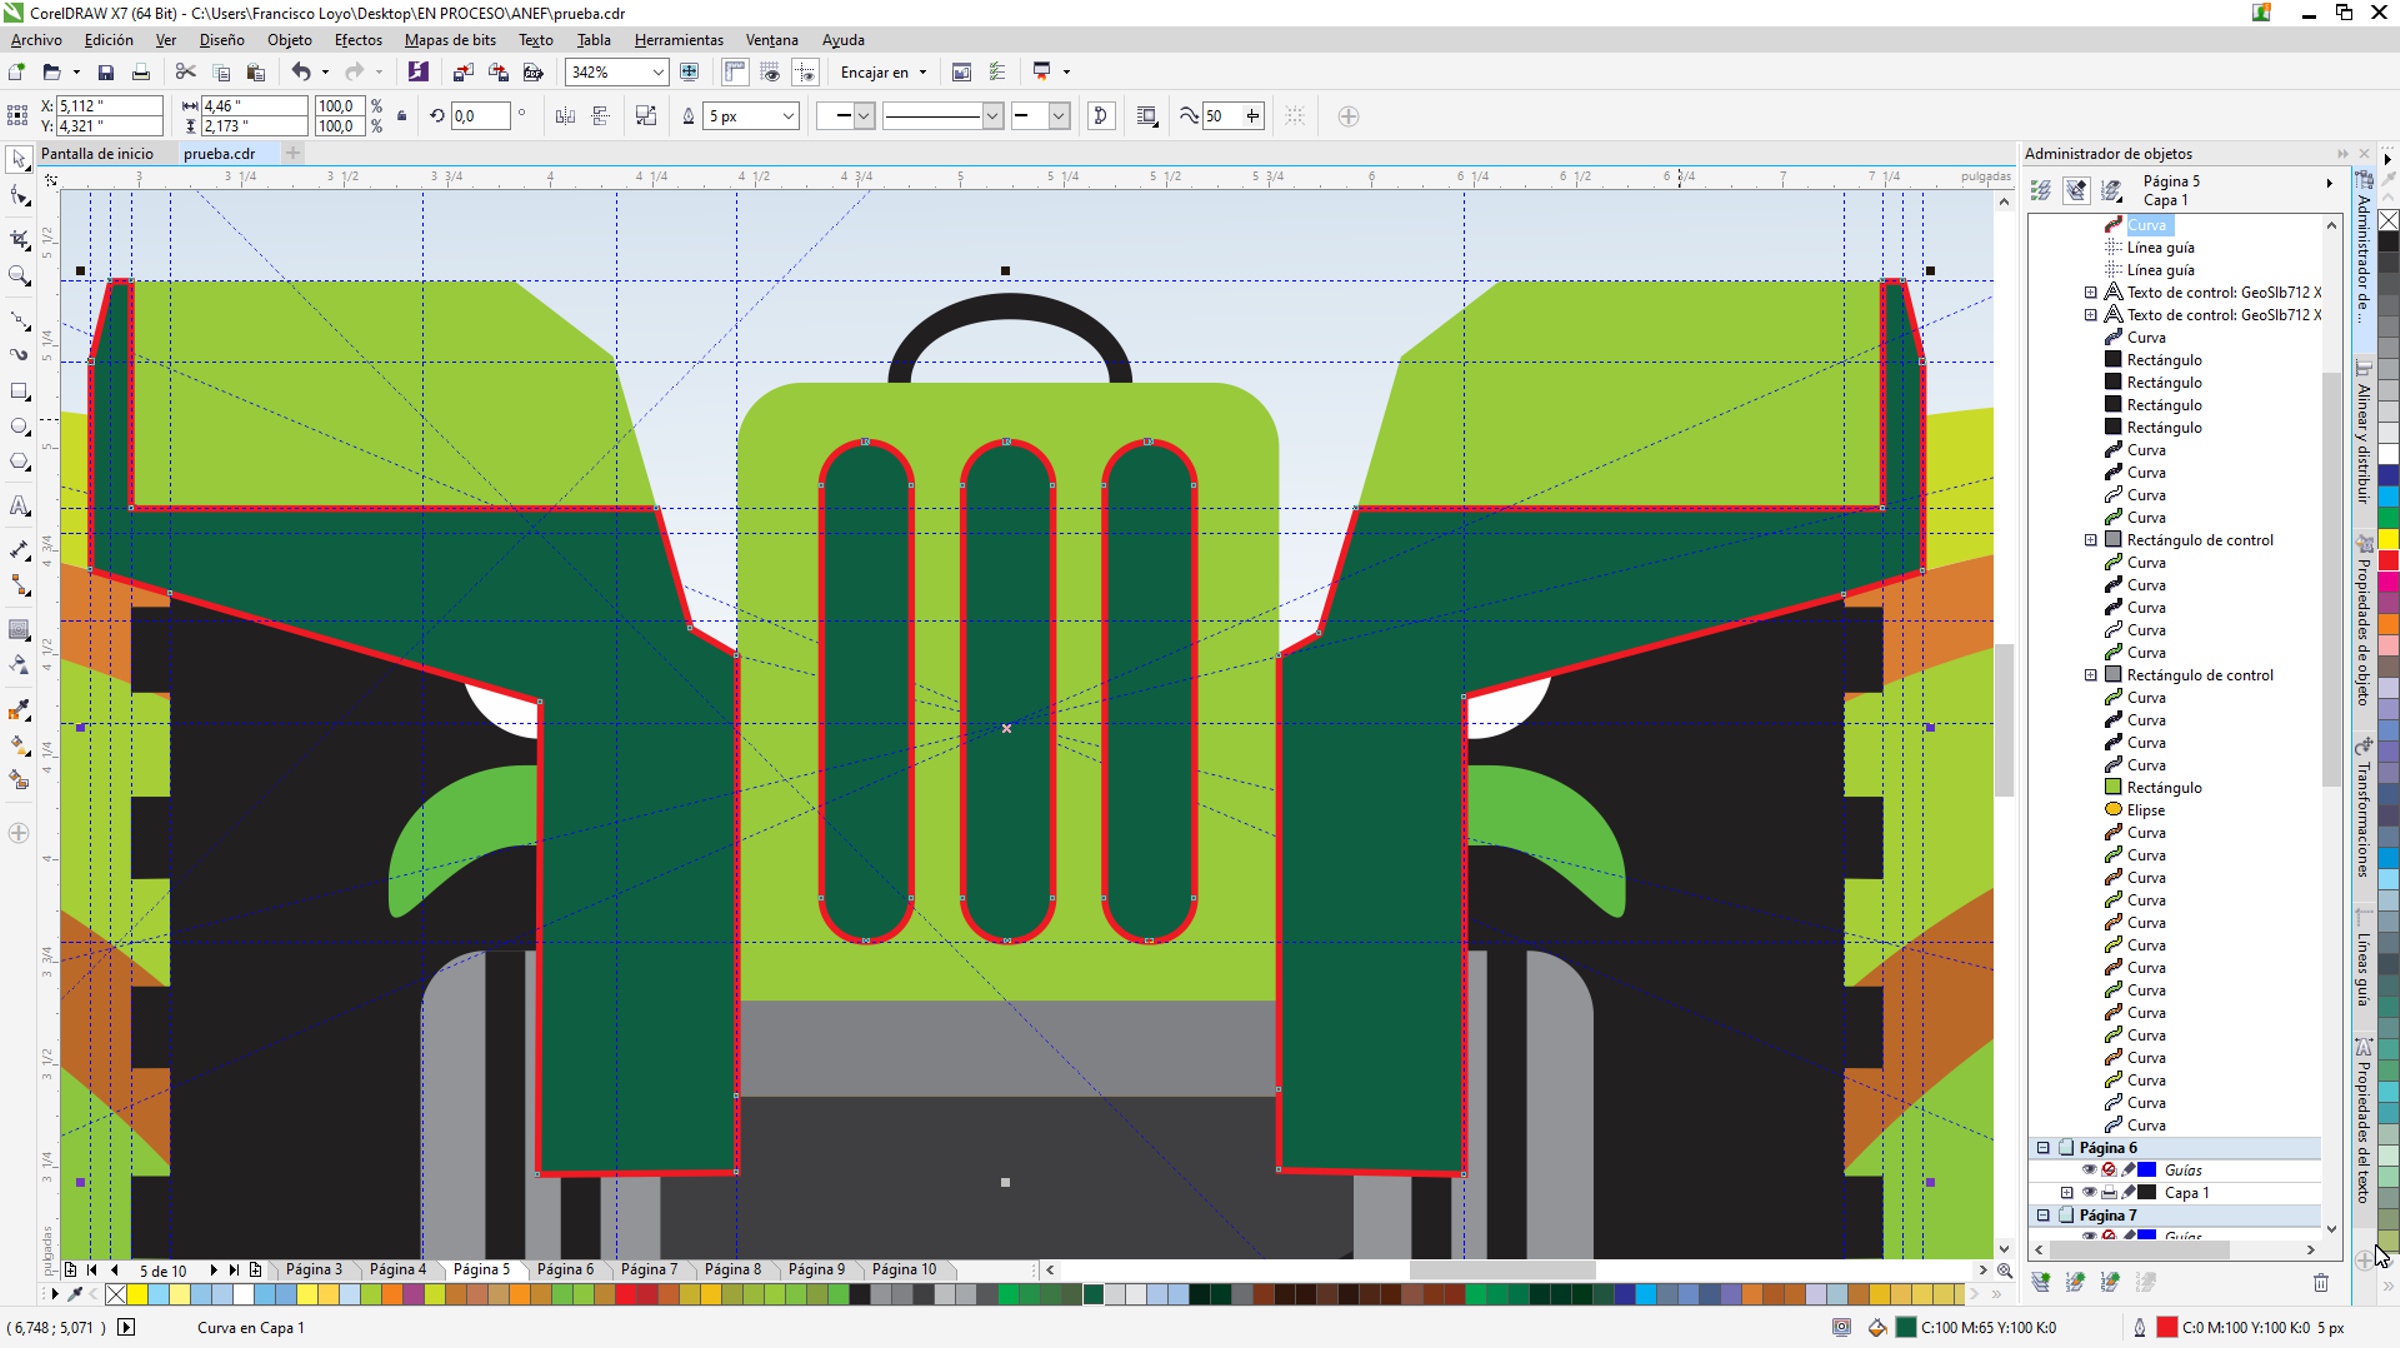Open the Mapas de bits menu
Image resolution: width=2400 pixels, height=1348 pixels.
pos(450,40)
